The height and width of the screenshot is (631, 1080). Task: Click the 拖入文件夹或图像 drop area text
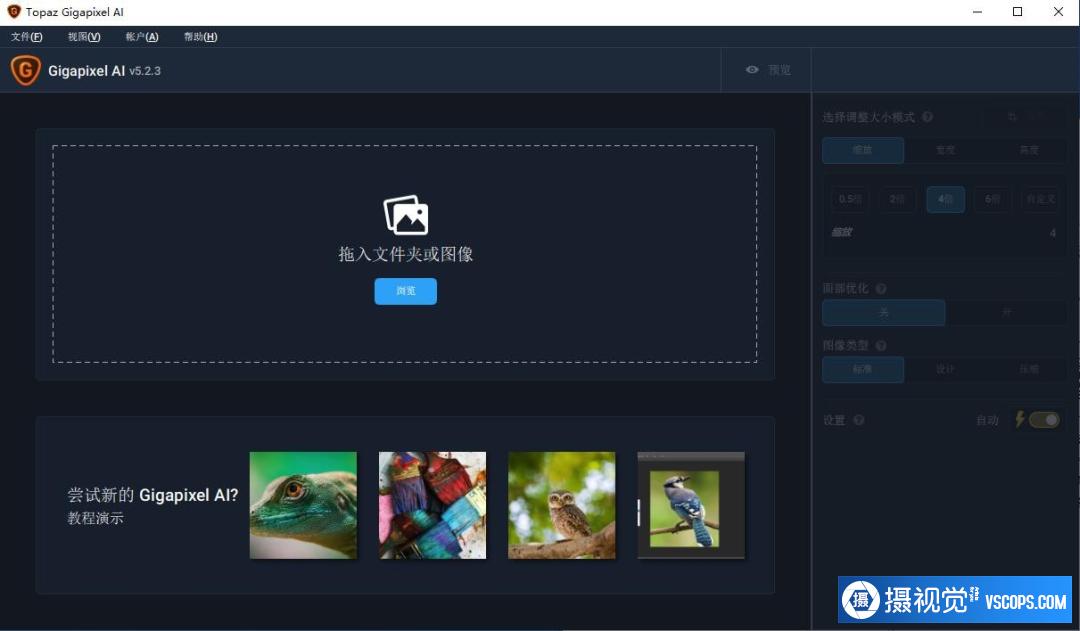tap(406, 254)
